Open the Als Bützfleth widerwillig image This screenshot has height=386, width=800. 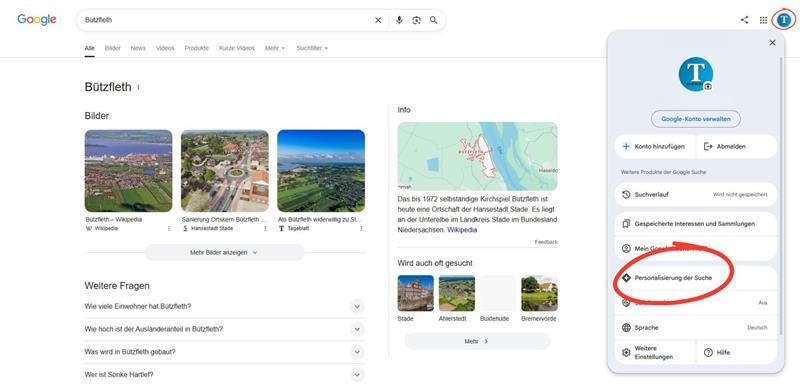321,171
